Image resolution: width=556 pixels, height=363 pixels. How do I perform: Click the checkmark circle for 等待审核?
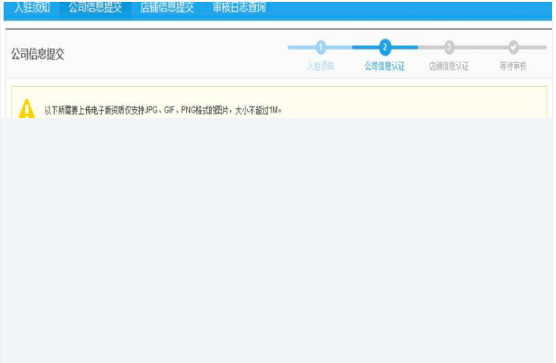pos(513,47)
